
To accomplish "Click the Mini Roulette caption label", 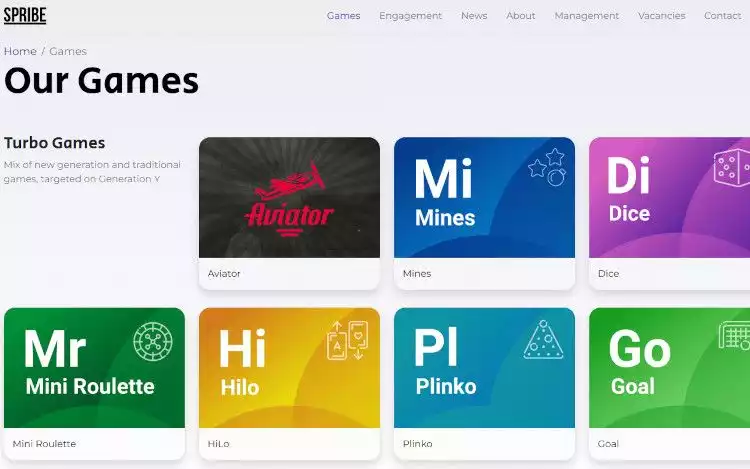I will coord(44,444).
